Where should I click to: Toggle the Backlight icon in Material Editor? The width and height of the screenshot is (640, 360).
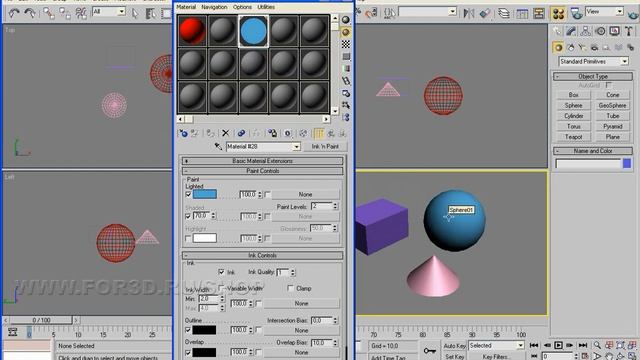(x=346, y=32)
